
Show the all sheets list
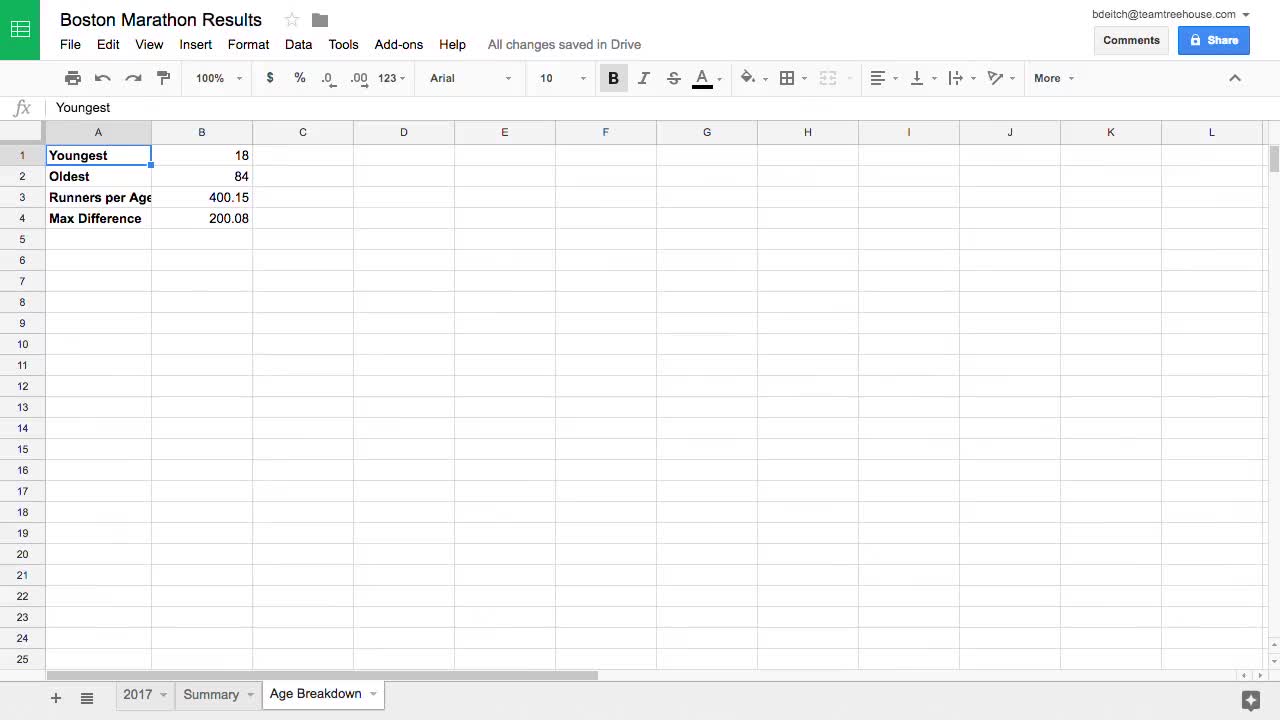pos(87,698)
